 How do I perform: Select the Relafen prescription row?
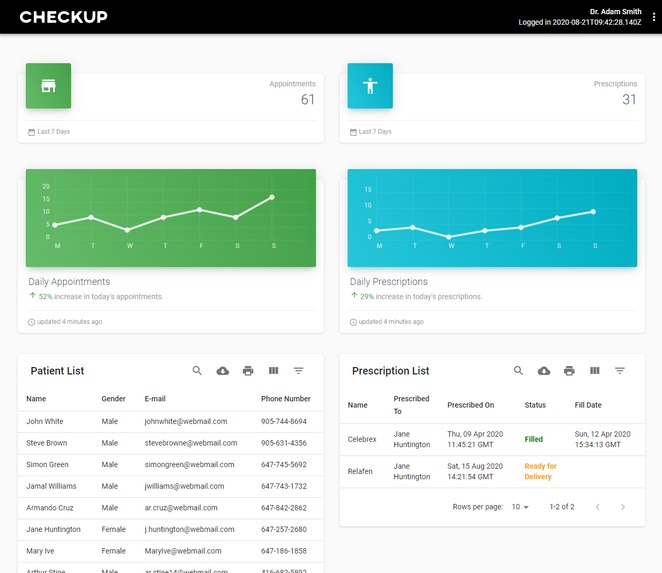492,472
